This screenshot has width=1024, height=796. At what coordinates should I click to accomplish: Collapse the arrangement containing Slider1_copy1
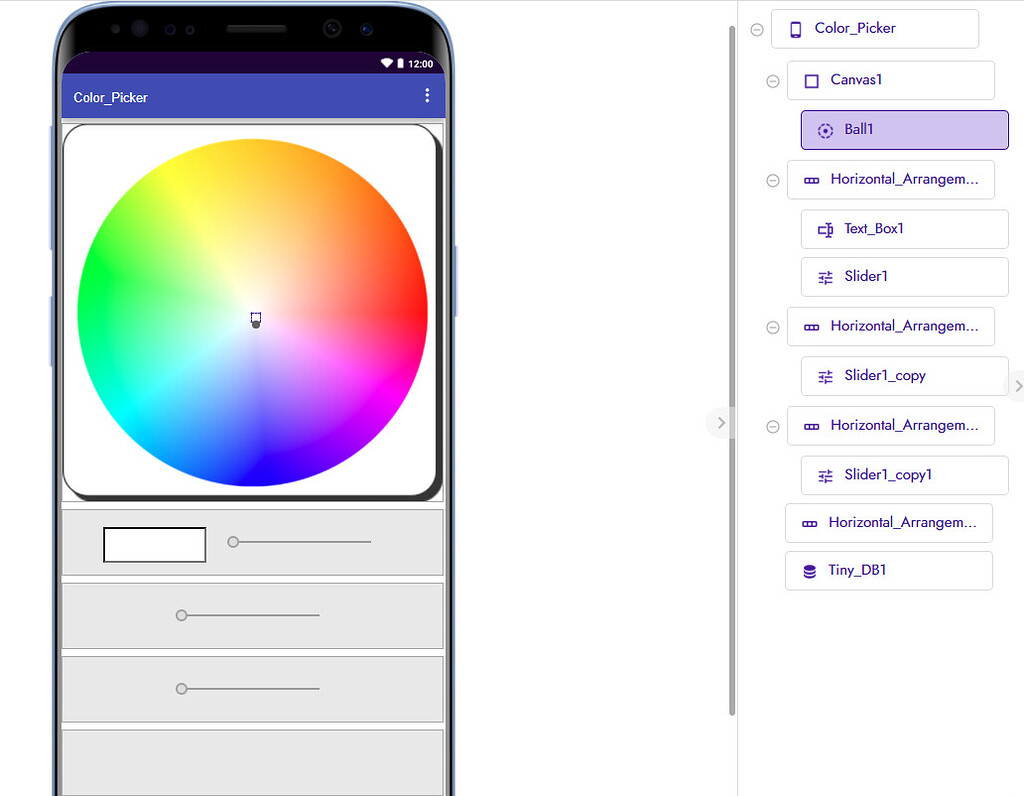click(772, 426)
